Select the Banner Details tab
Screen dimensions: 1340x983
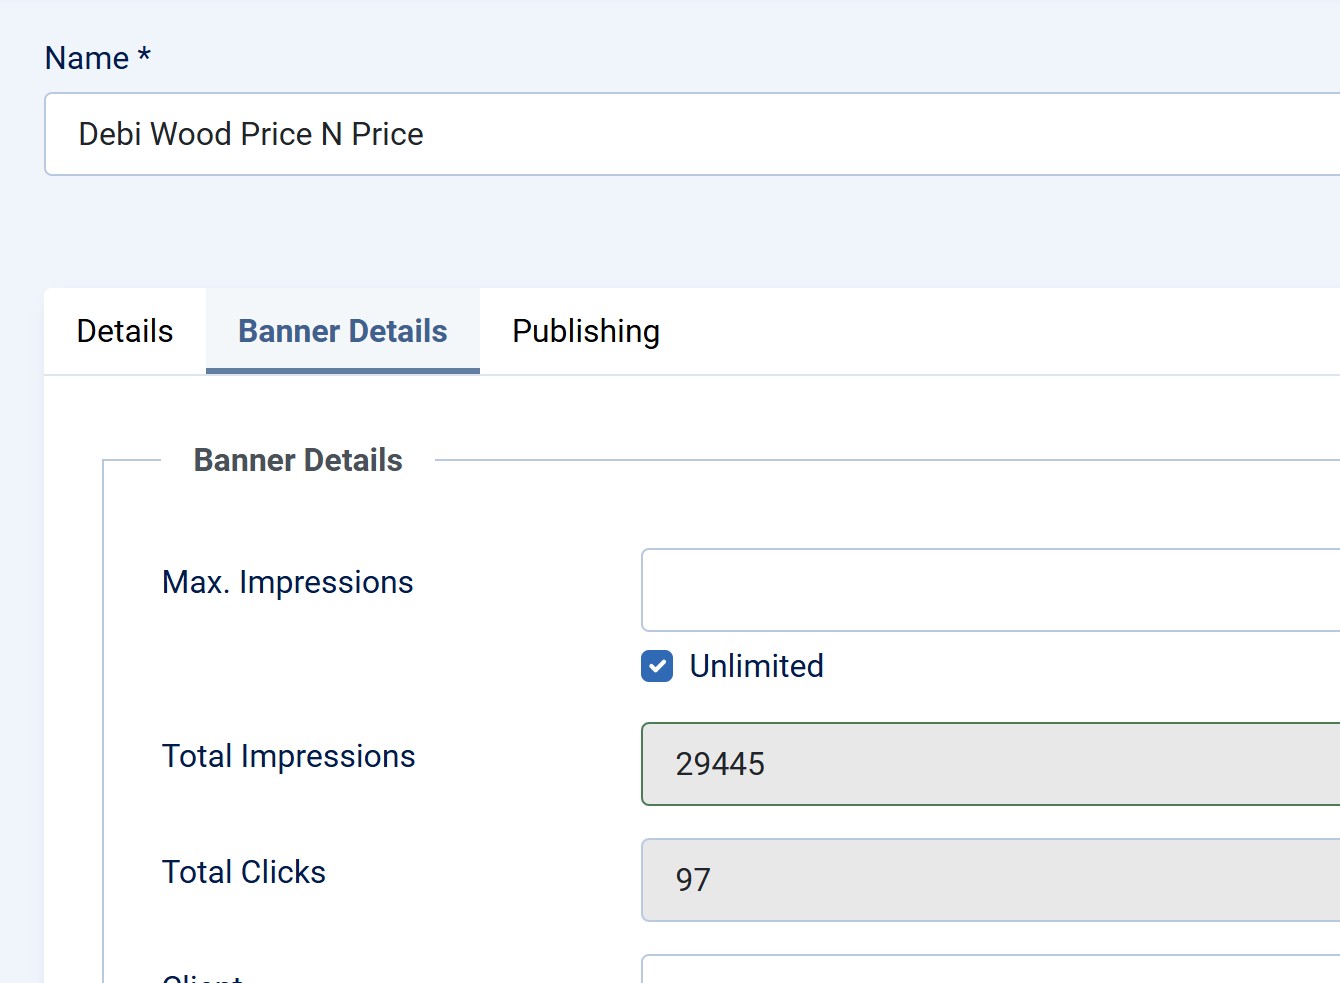point(342,331)
